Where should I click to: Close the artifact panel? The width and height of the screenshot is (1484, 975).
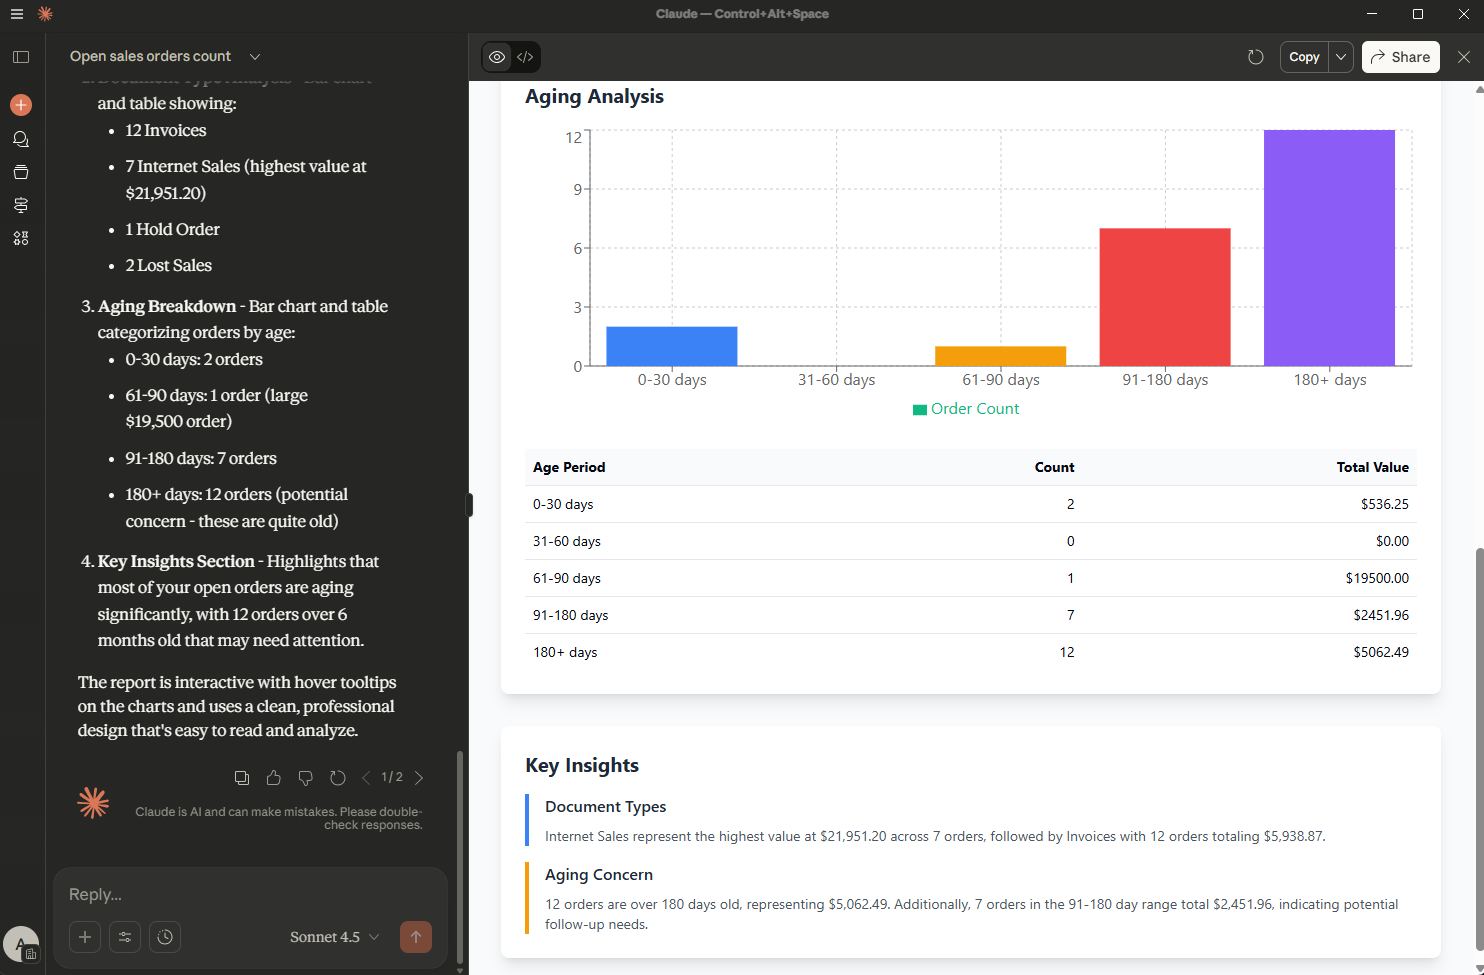1464,57
